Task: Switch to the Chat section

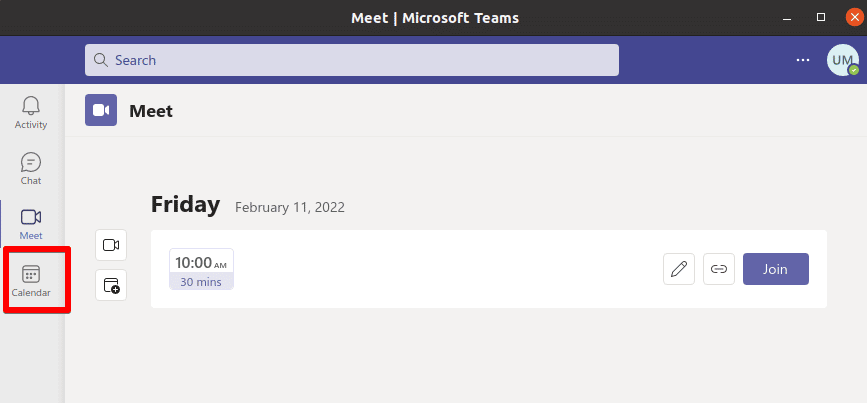Action: click(31, 169)
